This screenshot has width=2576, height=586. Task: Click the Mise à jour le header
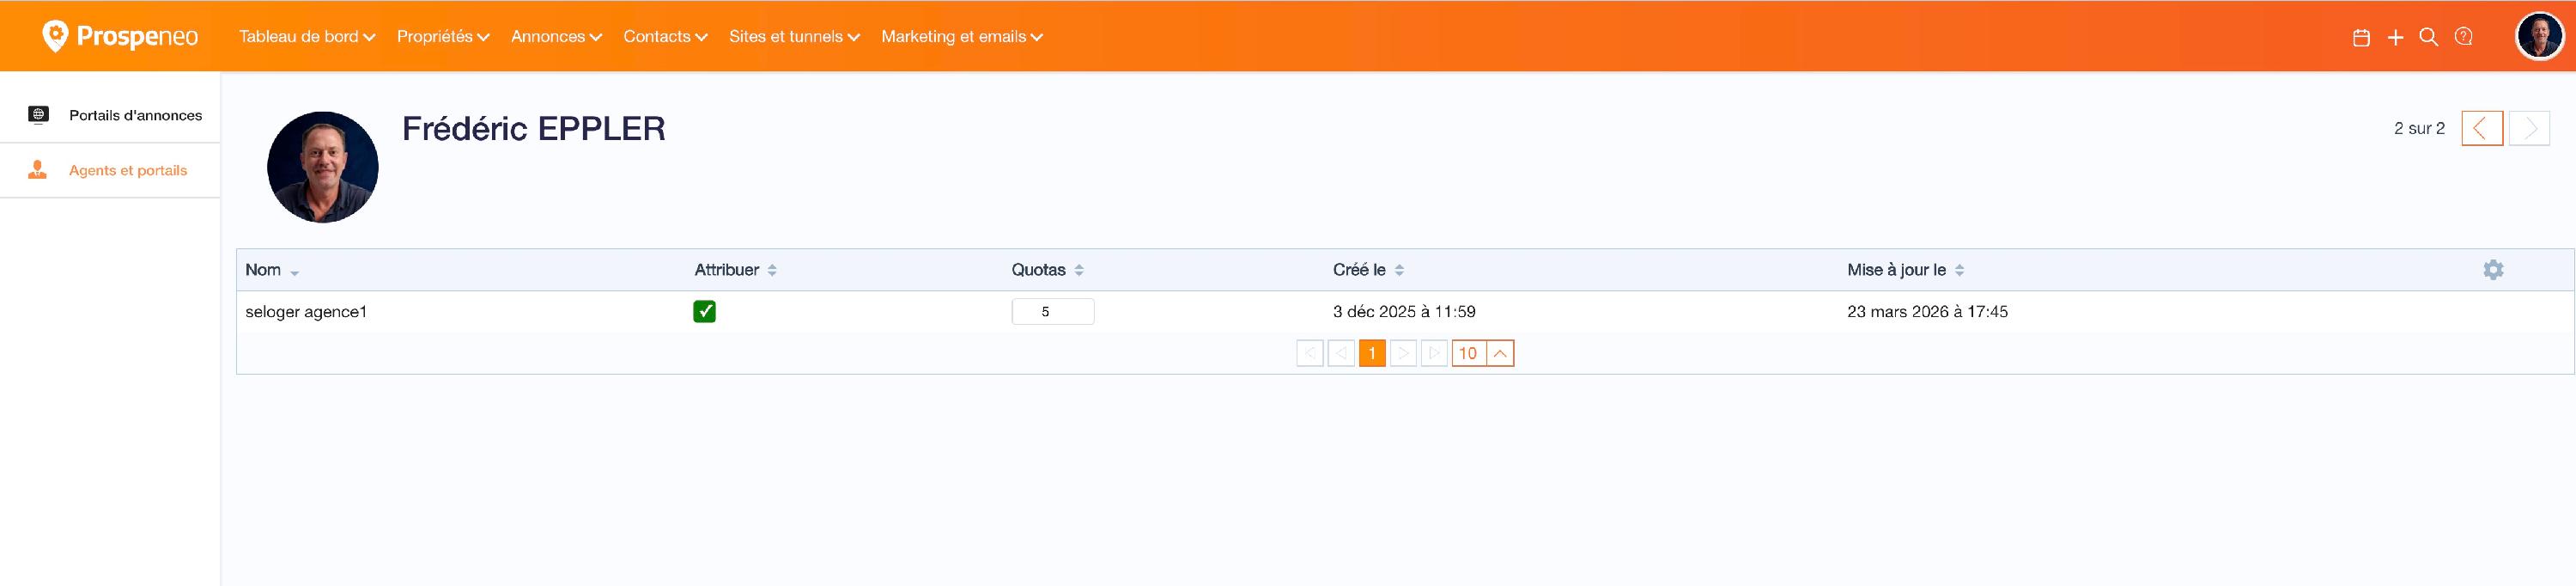1896,270
